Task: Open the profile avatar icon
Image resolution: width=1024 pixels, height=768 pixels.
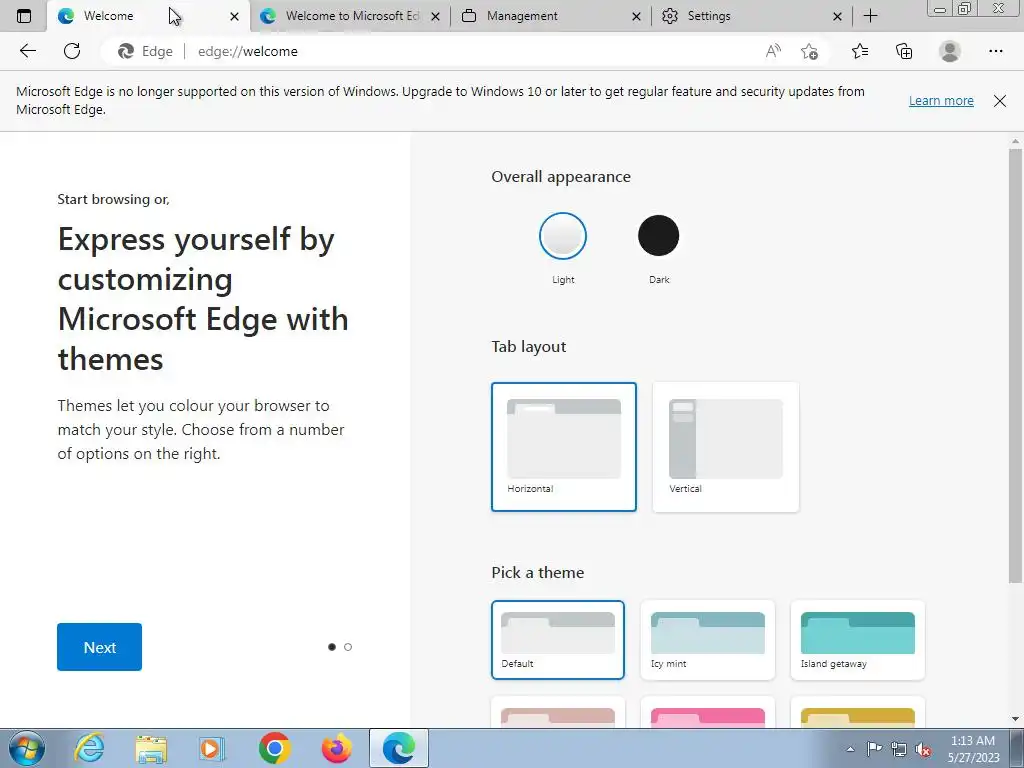Action: pos(950,51)
